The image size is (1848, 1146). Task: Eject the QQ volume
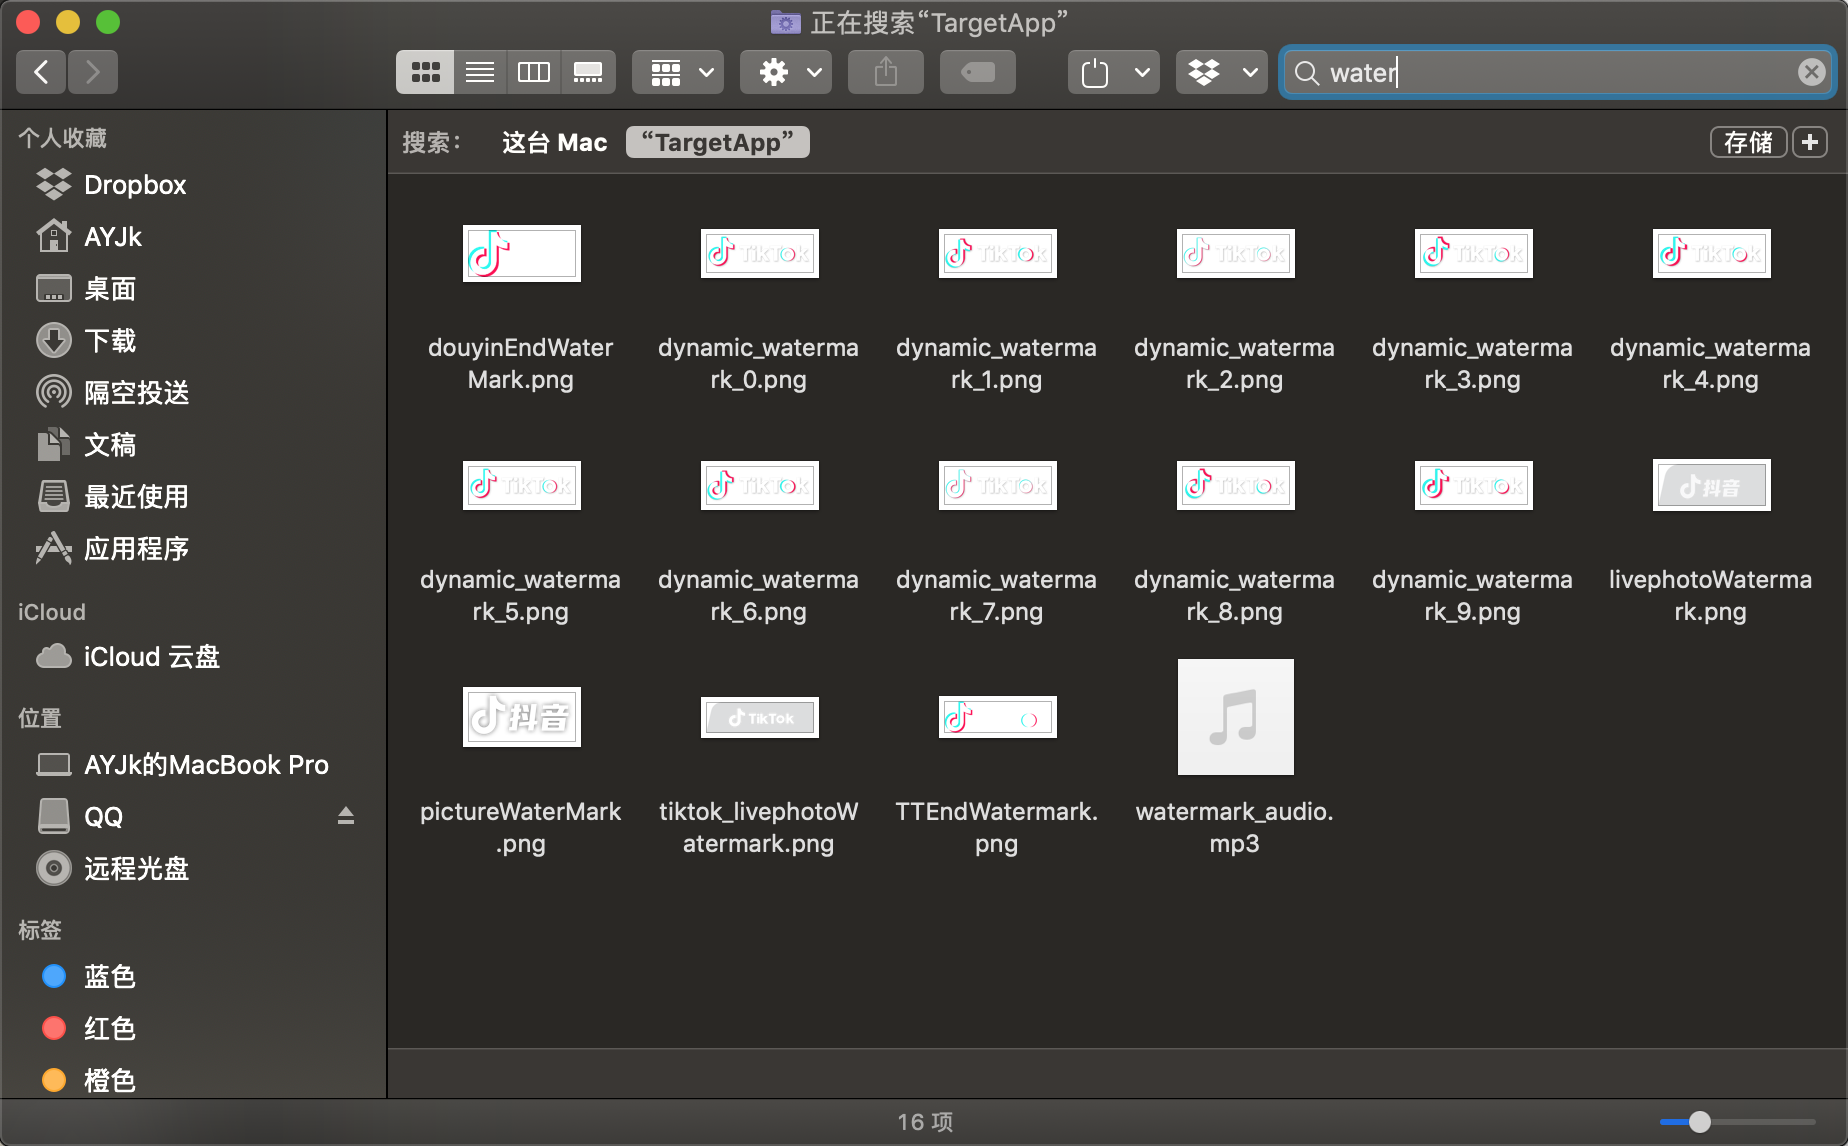point(346,816)
